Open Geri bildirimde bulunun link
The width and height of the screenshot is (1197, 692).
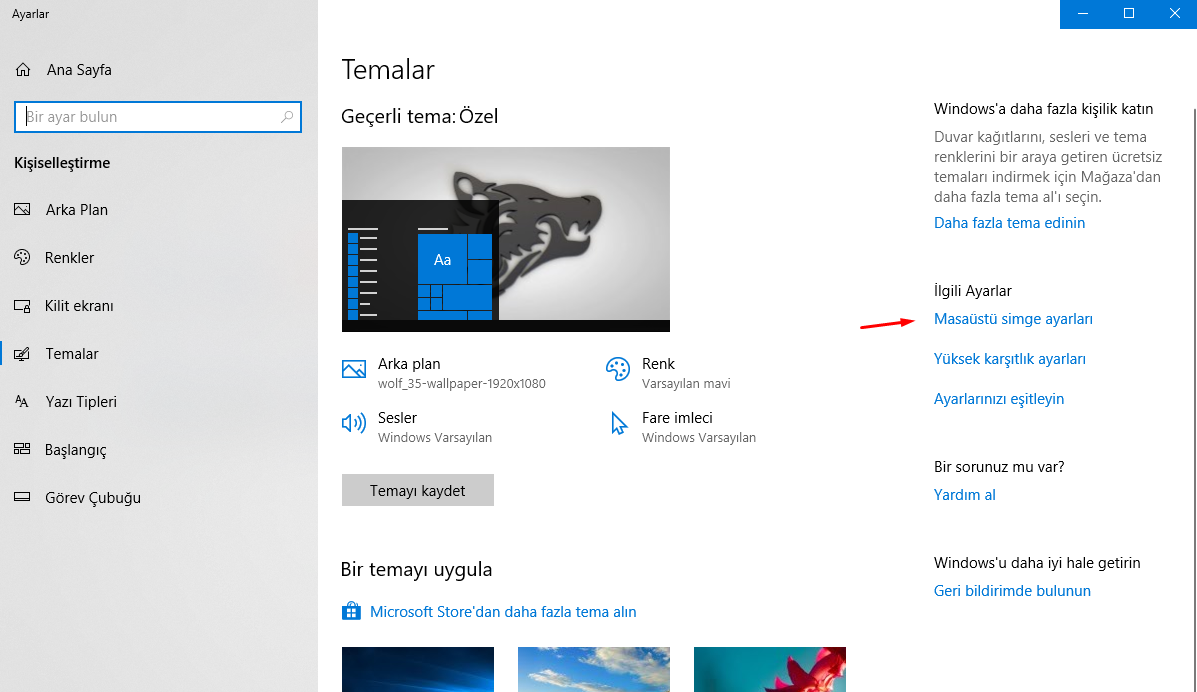[1012, 591]
